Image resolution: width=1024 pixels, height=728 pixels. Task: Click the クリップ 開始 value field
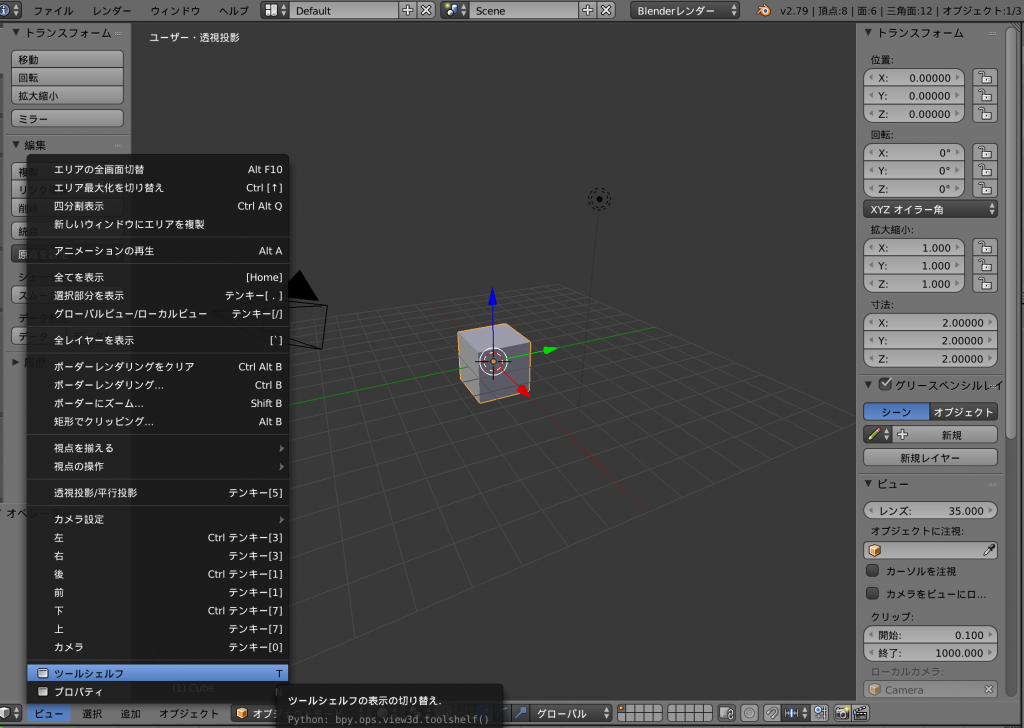tap(930, 635)
